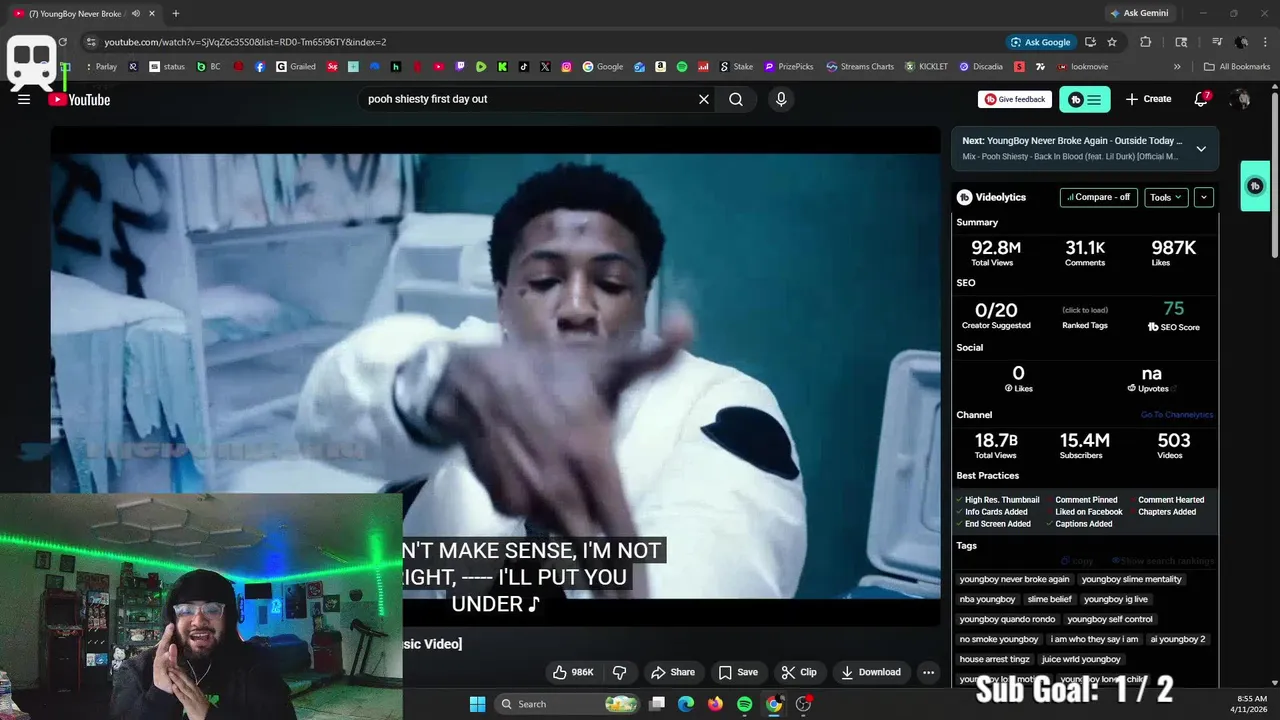
Task: Click the browser address bar URL
Action: click(x=245, y=42)
